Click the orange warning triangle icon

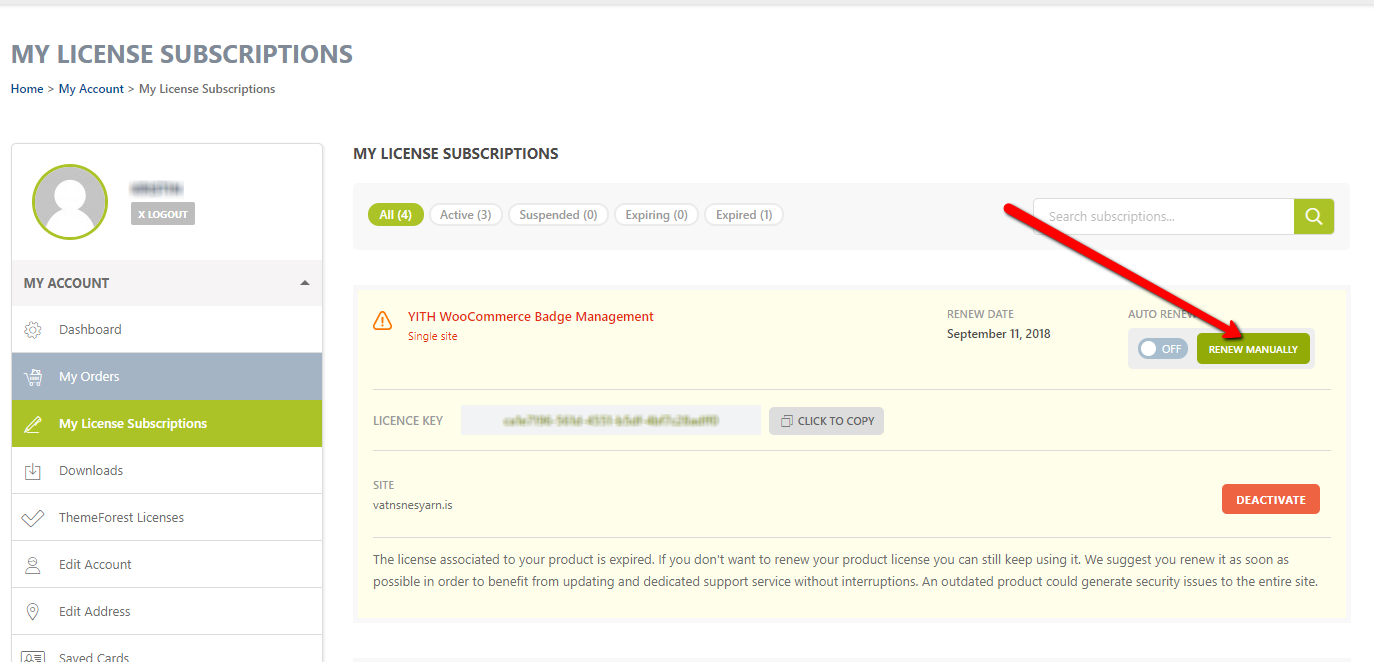tap(382, 320)
